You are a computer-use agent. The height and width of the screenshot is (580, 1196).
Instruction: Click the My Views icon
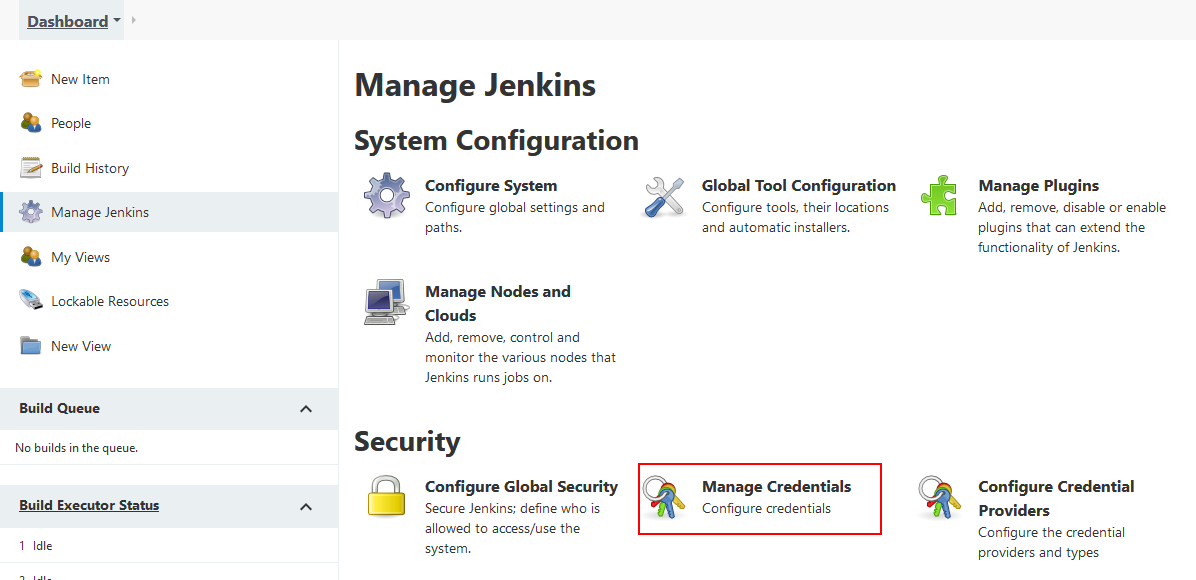31,257
